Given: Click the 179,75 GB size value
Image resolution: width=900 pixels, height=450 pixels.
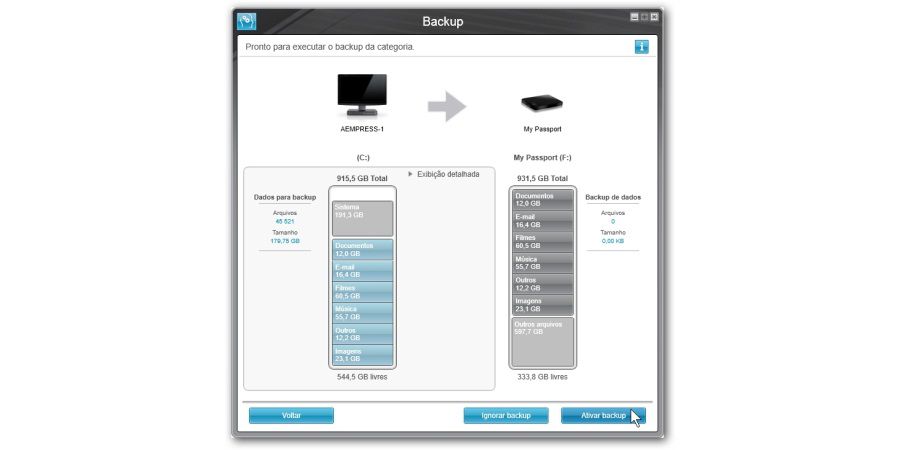Looking at the screenshot, I should click(x=285, y=241).
